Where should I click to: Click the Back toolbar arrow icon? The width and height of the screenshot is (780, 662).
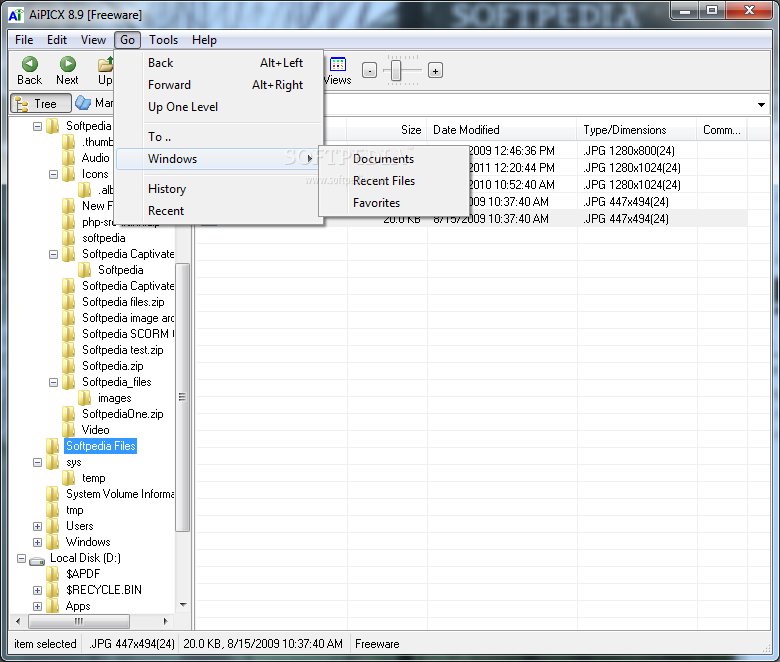point(30,64)
